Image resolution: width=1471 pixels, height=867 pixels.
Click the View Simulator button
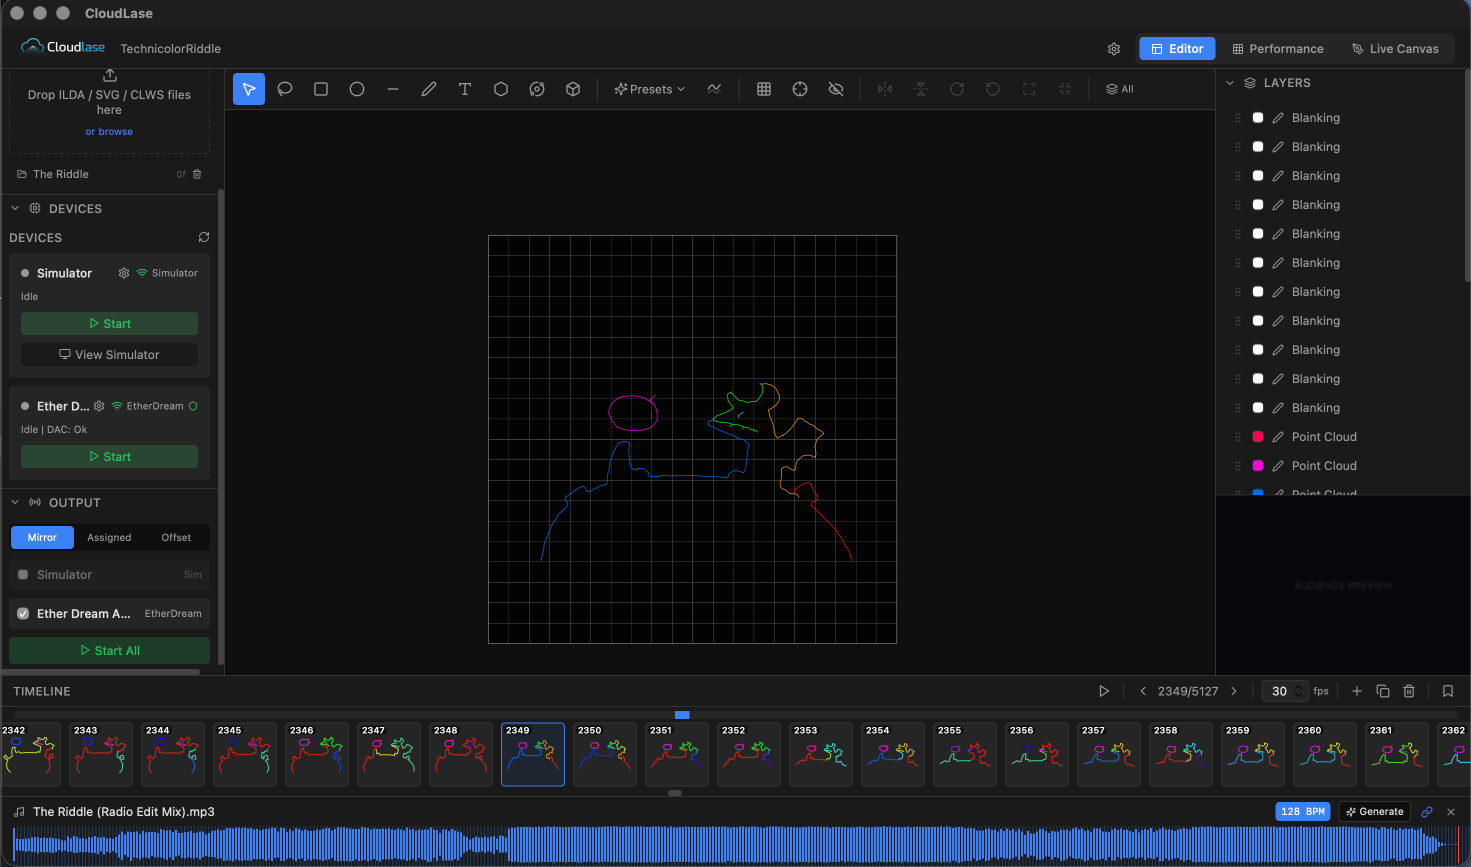(x=109, y=355)
